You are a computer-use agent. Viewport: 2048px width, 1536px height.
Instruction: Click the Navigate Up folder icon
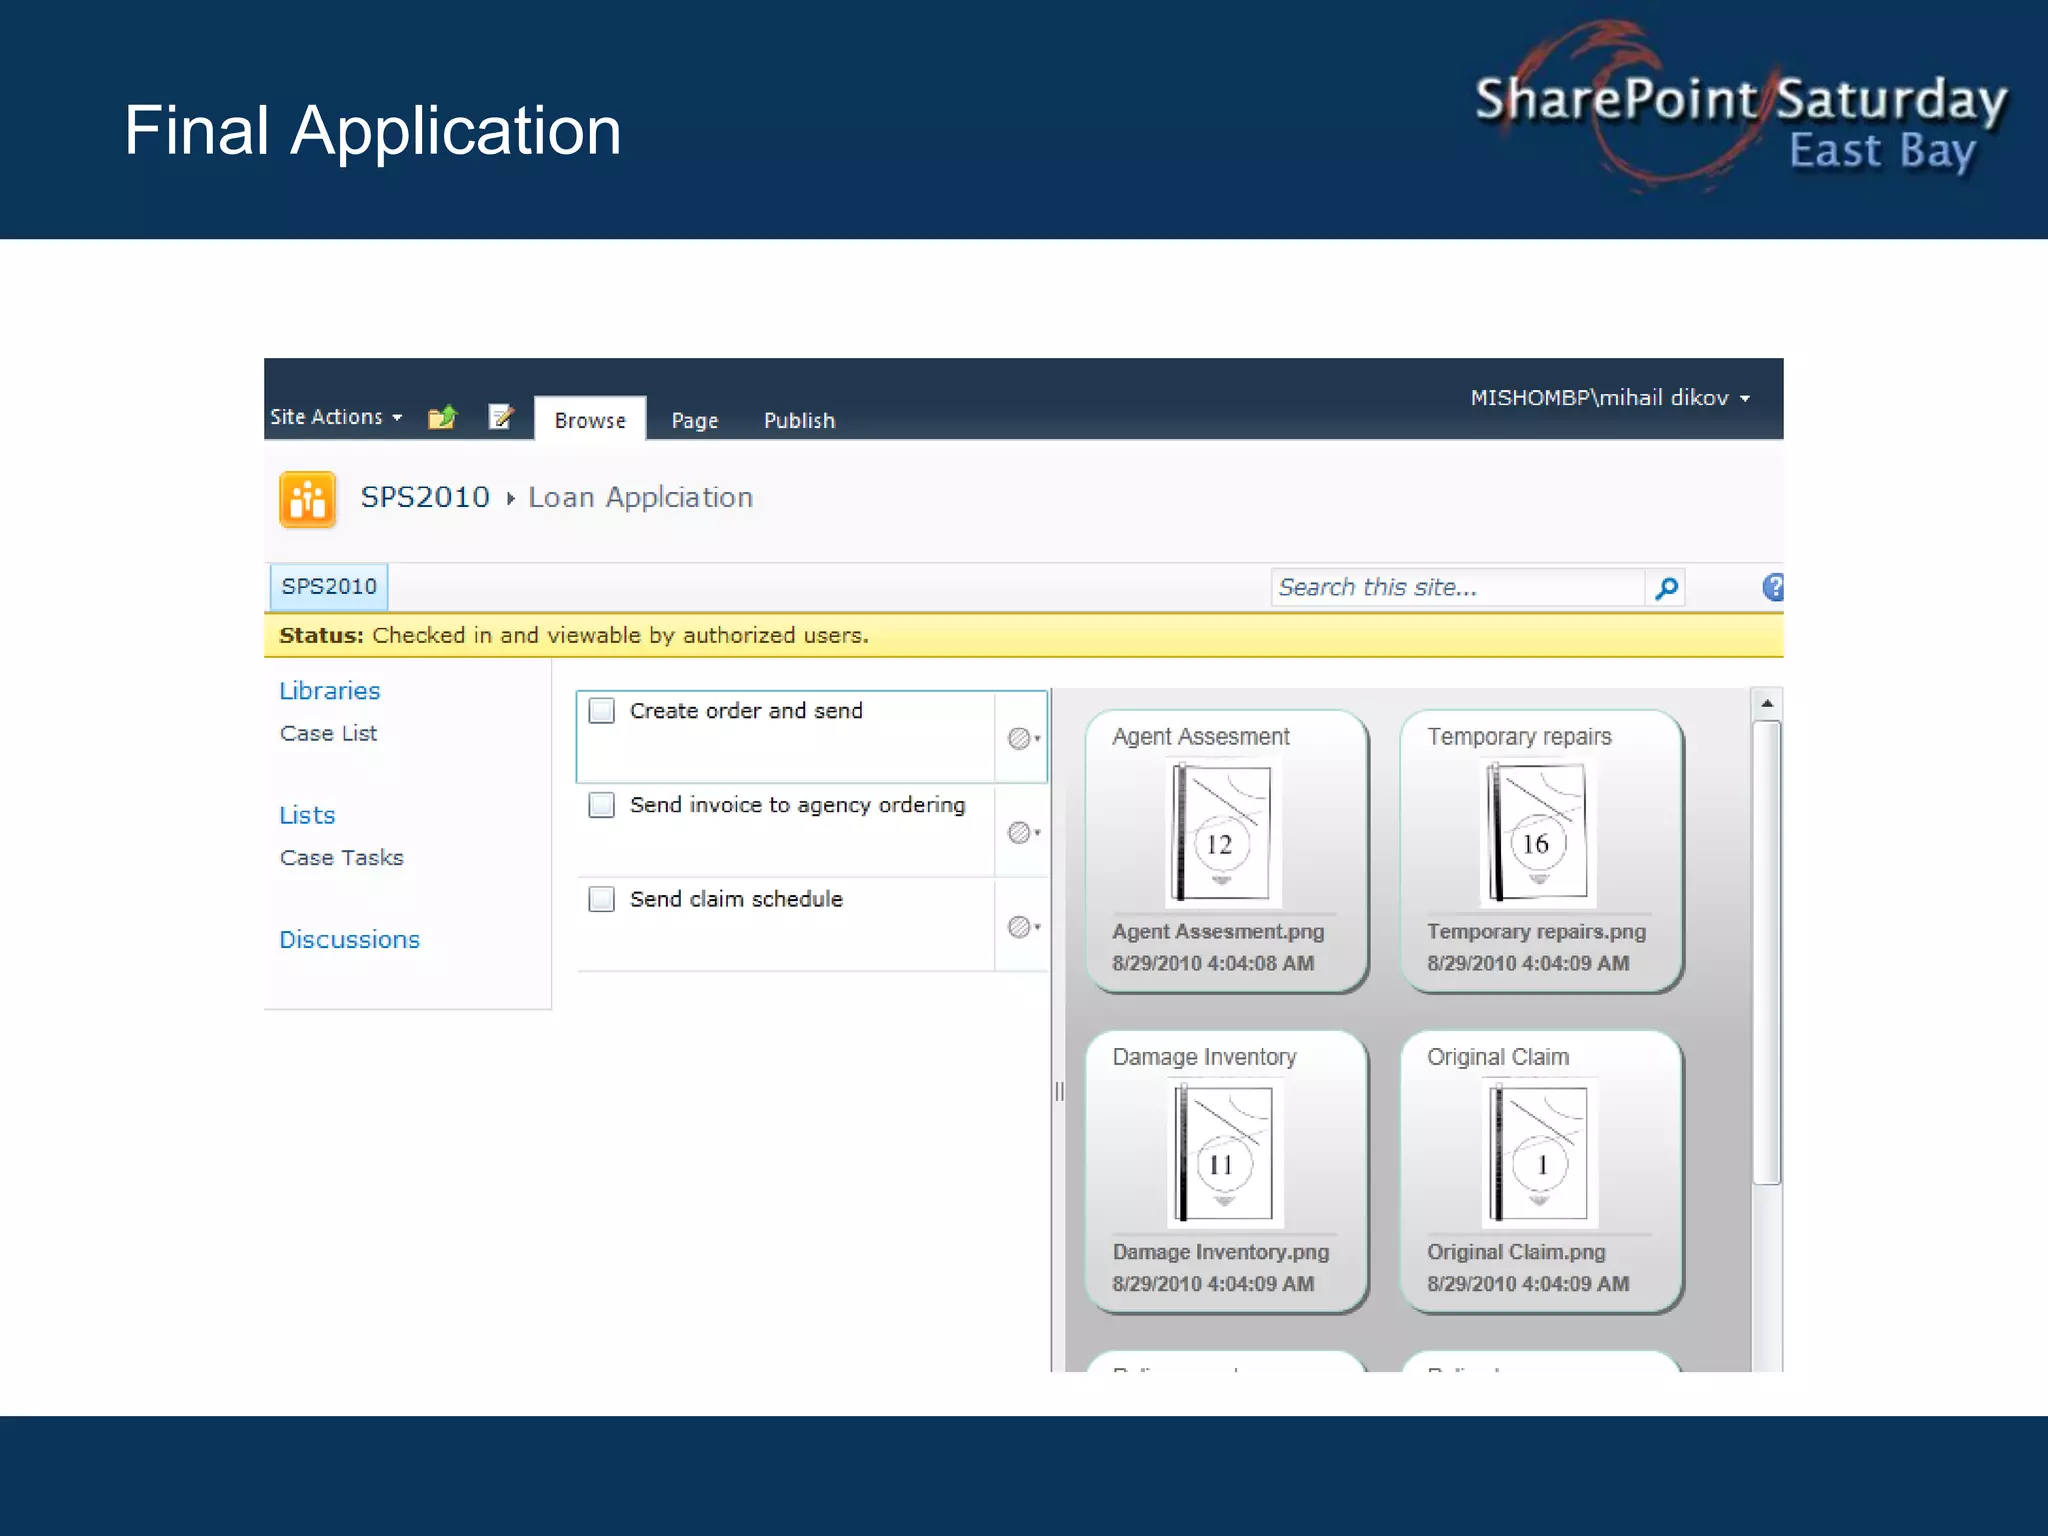point(442,417)
